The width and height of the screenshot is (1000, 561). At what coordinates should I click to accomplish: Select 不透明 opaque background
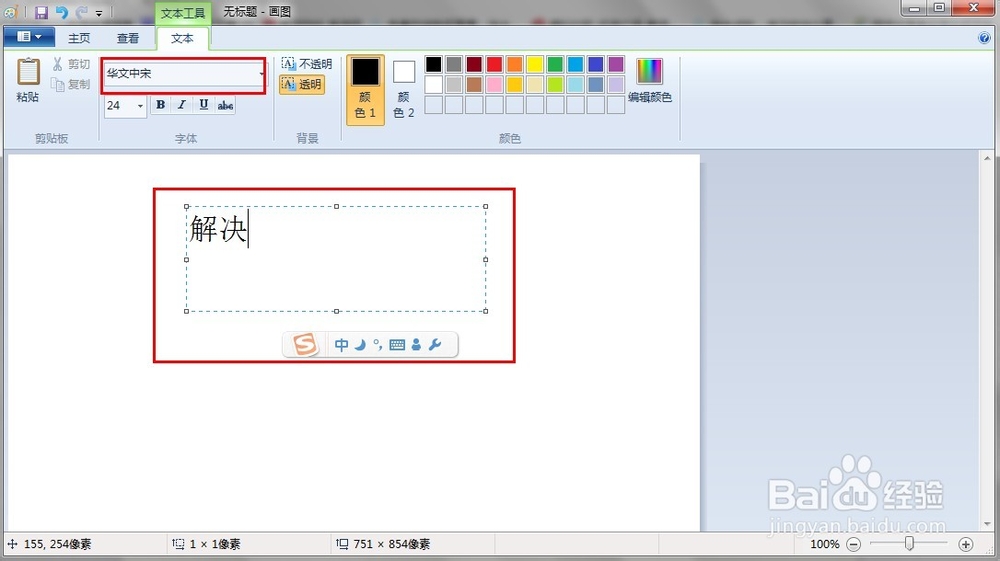pos(307,64)
